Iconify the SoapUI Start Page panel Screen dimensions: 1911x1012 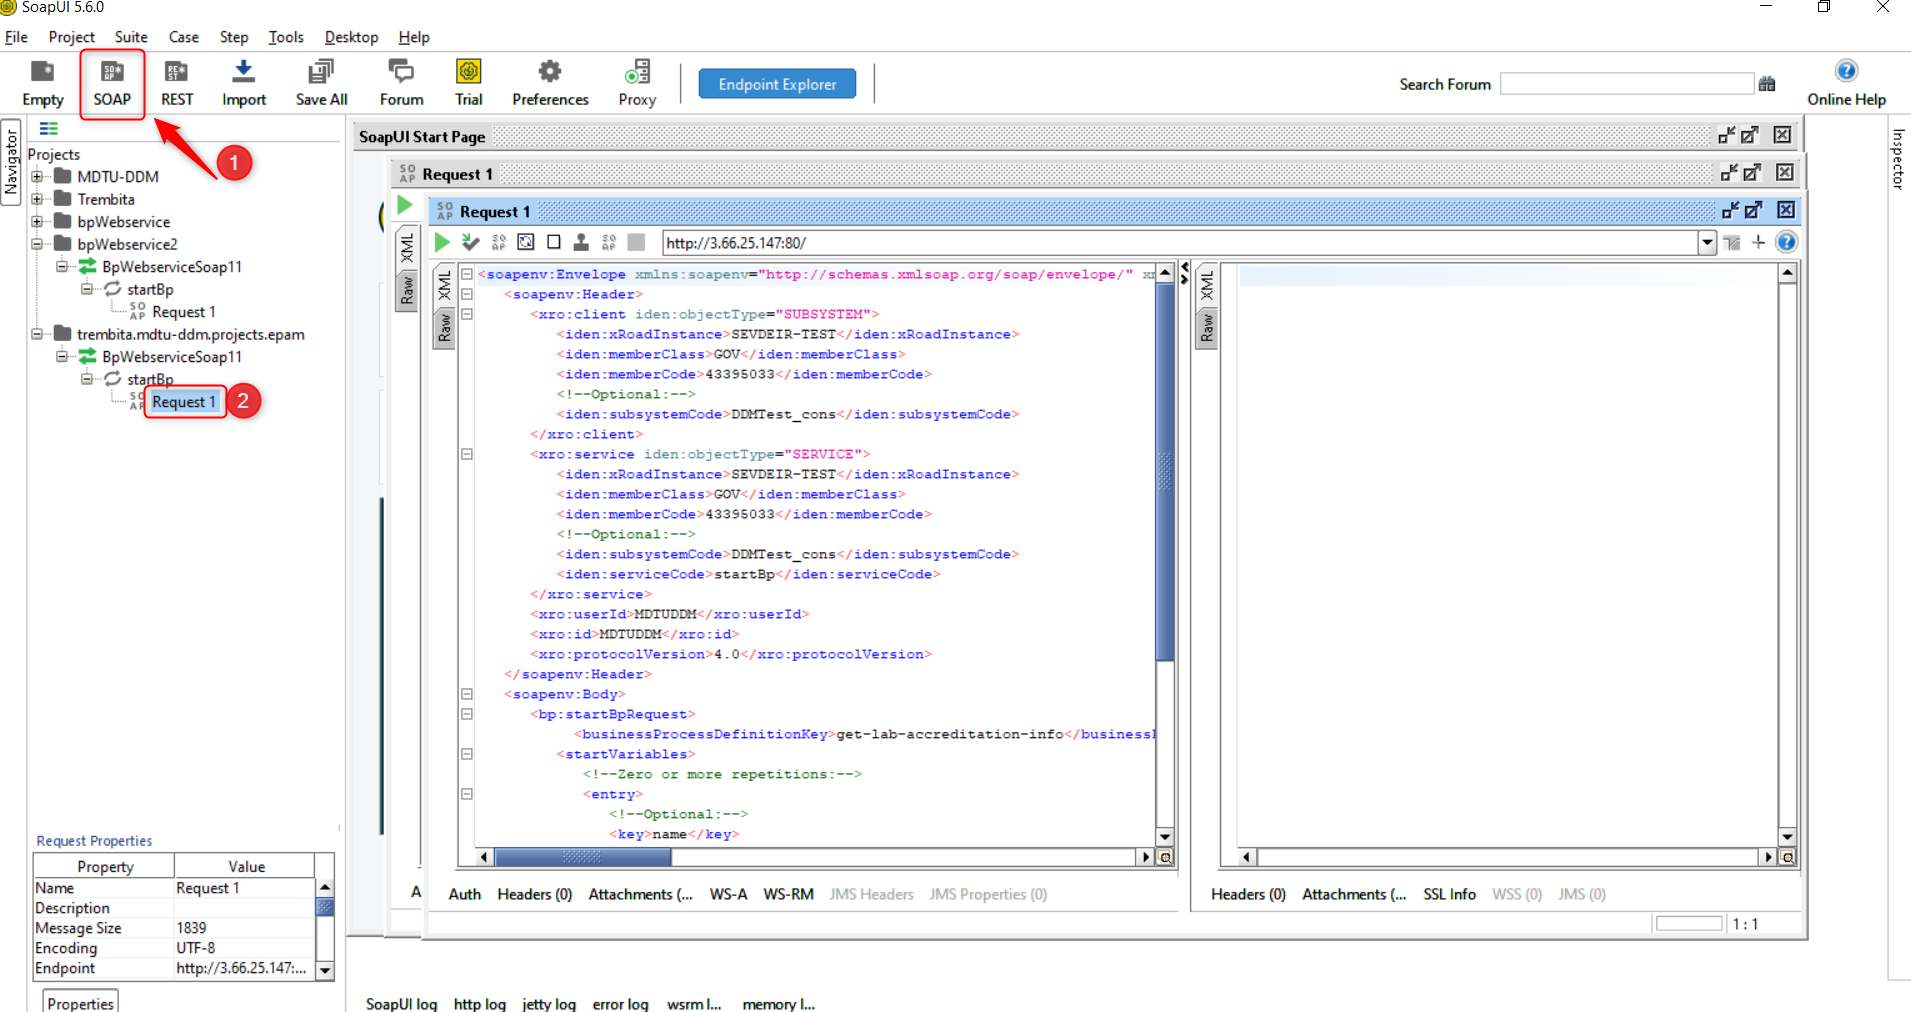click(1726, 135)
